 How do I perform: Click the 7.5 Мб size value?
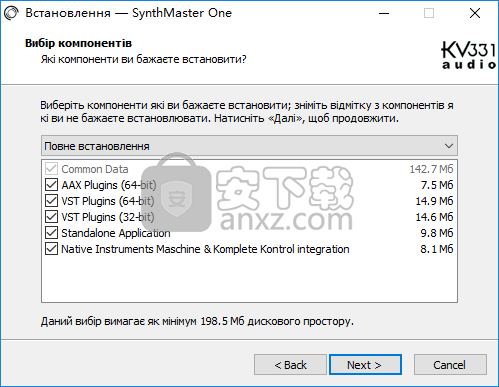[x=437, y=185]
